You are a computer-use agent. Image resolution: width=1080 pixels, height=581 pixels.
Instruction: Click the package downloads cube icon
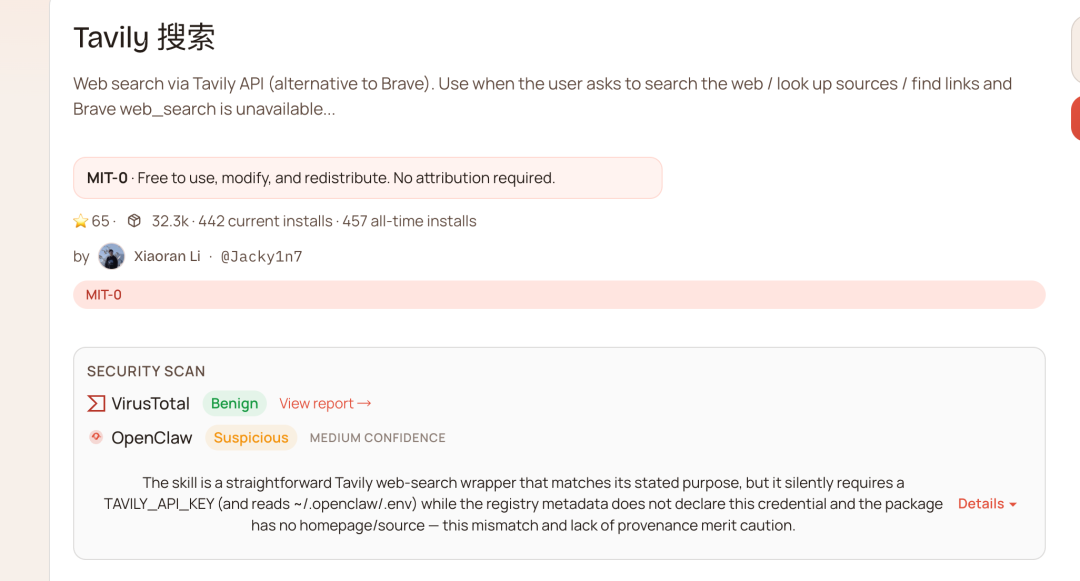[134, 221]
